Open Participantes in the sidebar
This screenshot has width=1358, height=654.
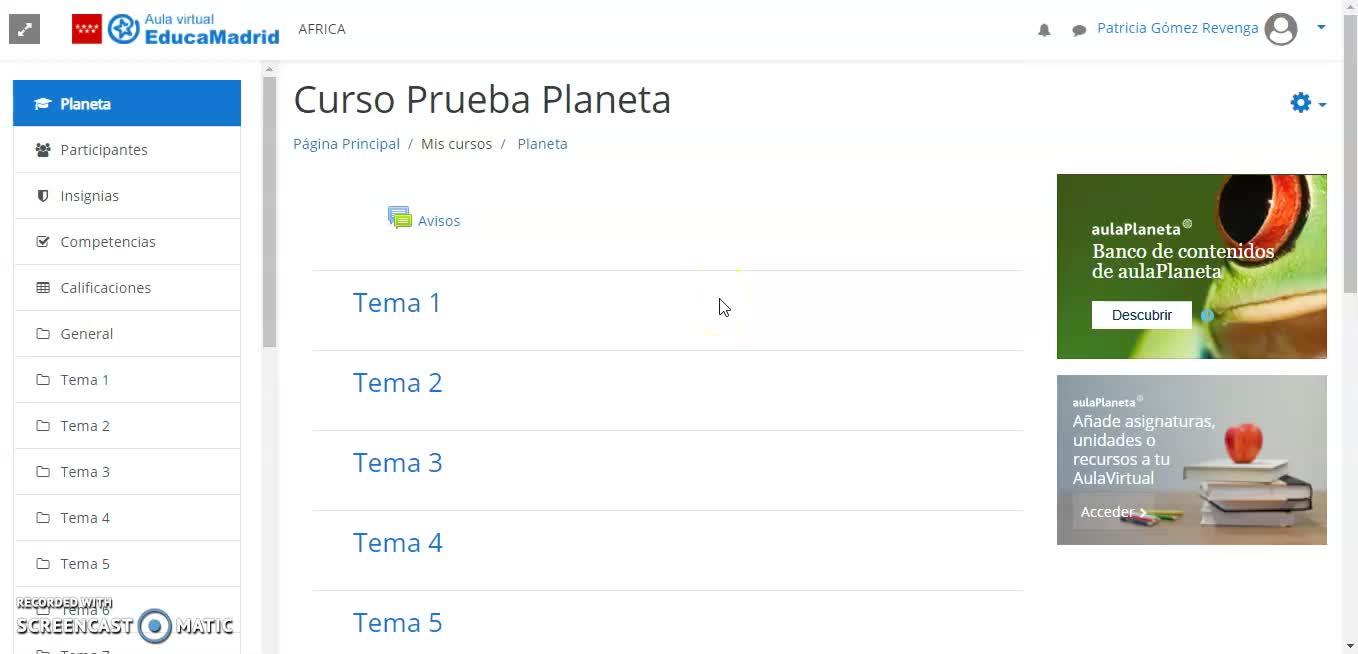(x=104, y=150)
